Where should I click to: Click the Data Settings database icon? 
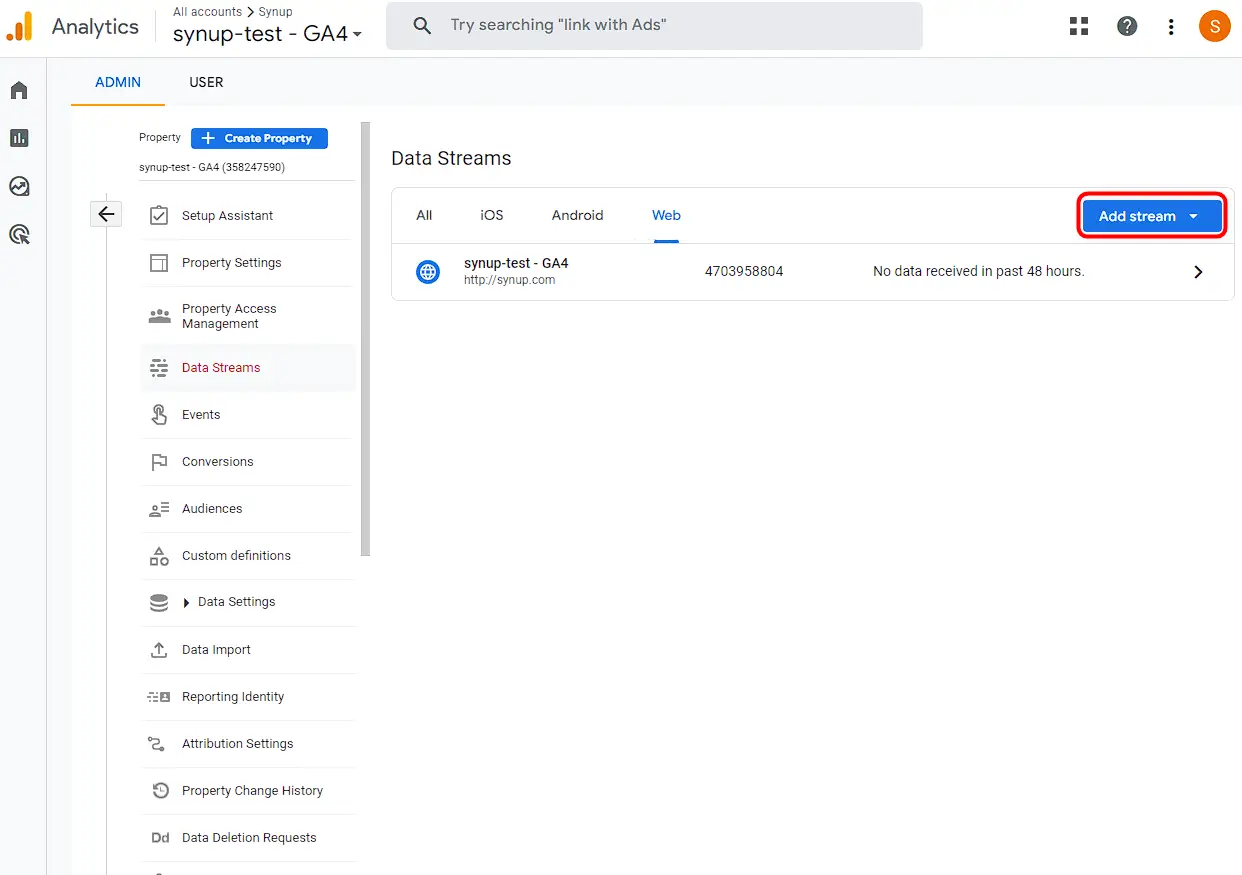coord(159,603)
